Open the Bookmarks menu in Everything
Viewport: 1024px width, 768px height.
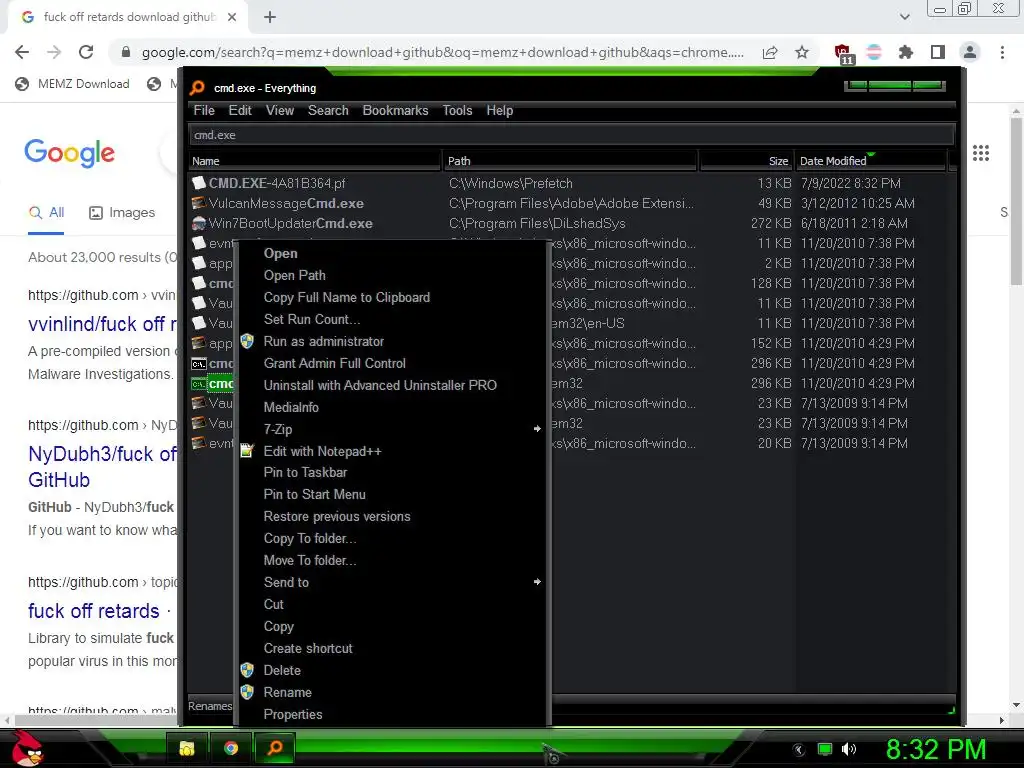click(x=395, y=110)
